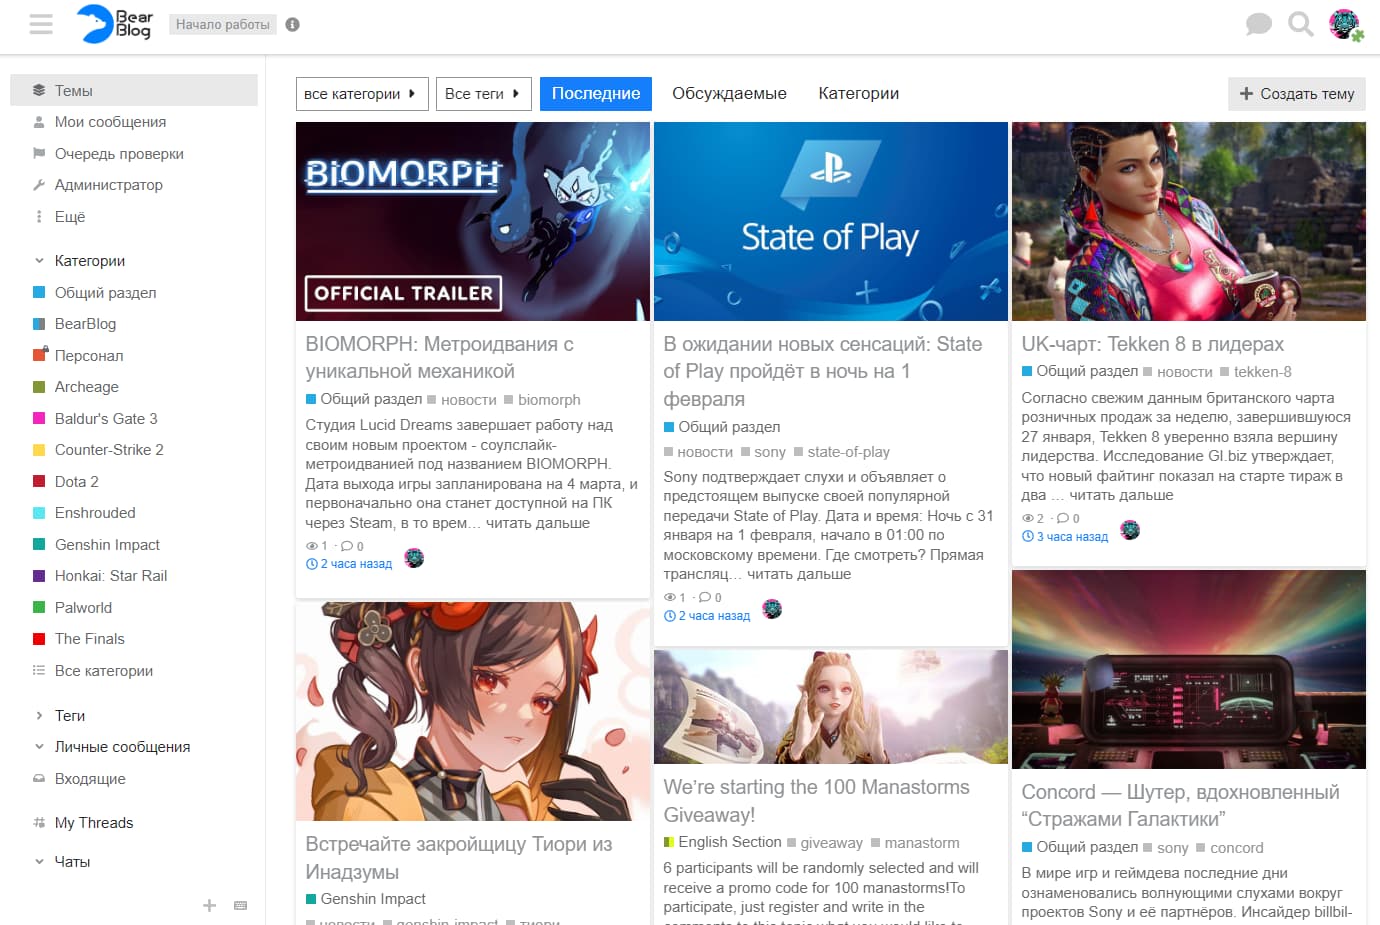Viewport: 1380px width, 925px height.
Task: Open the user avatar profile menu
Action: tap(1345, 24)
